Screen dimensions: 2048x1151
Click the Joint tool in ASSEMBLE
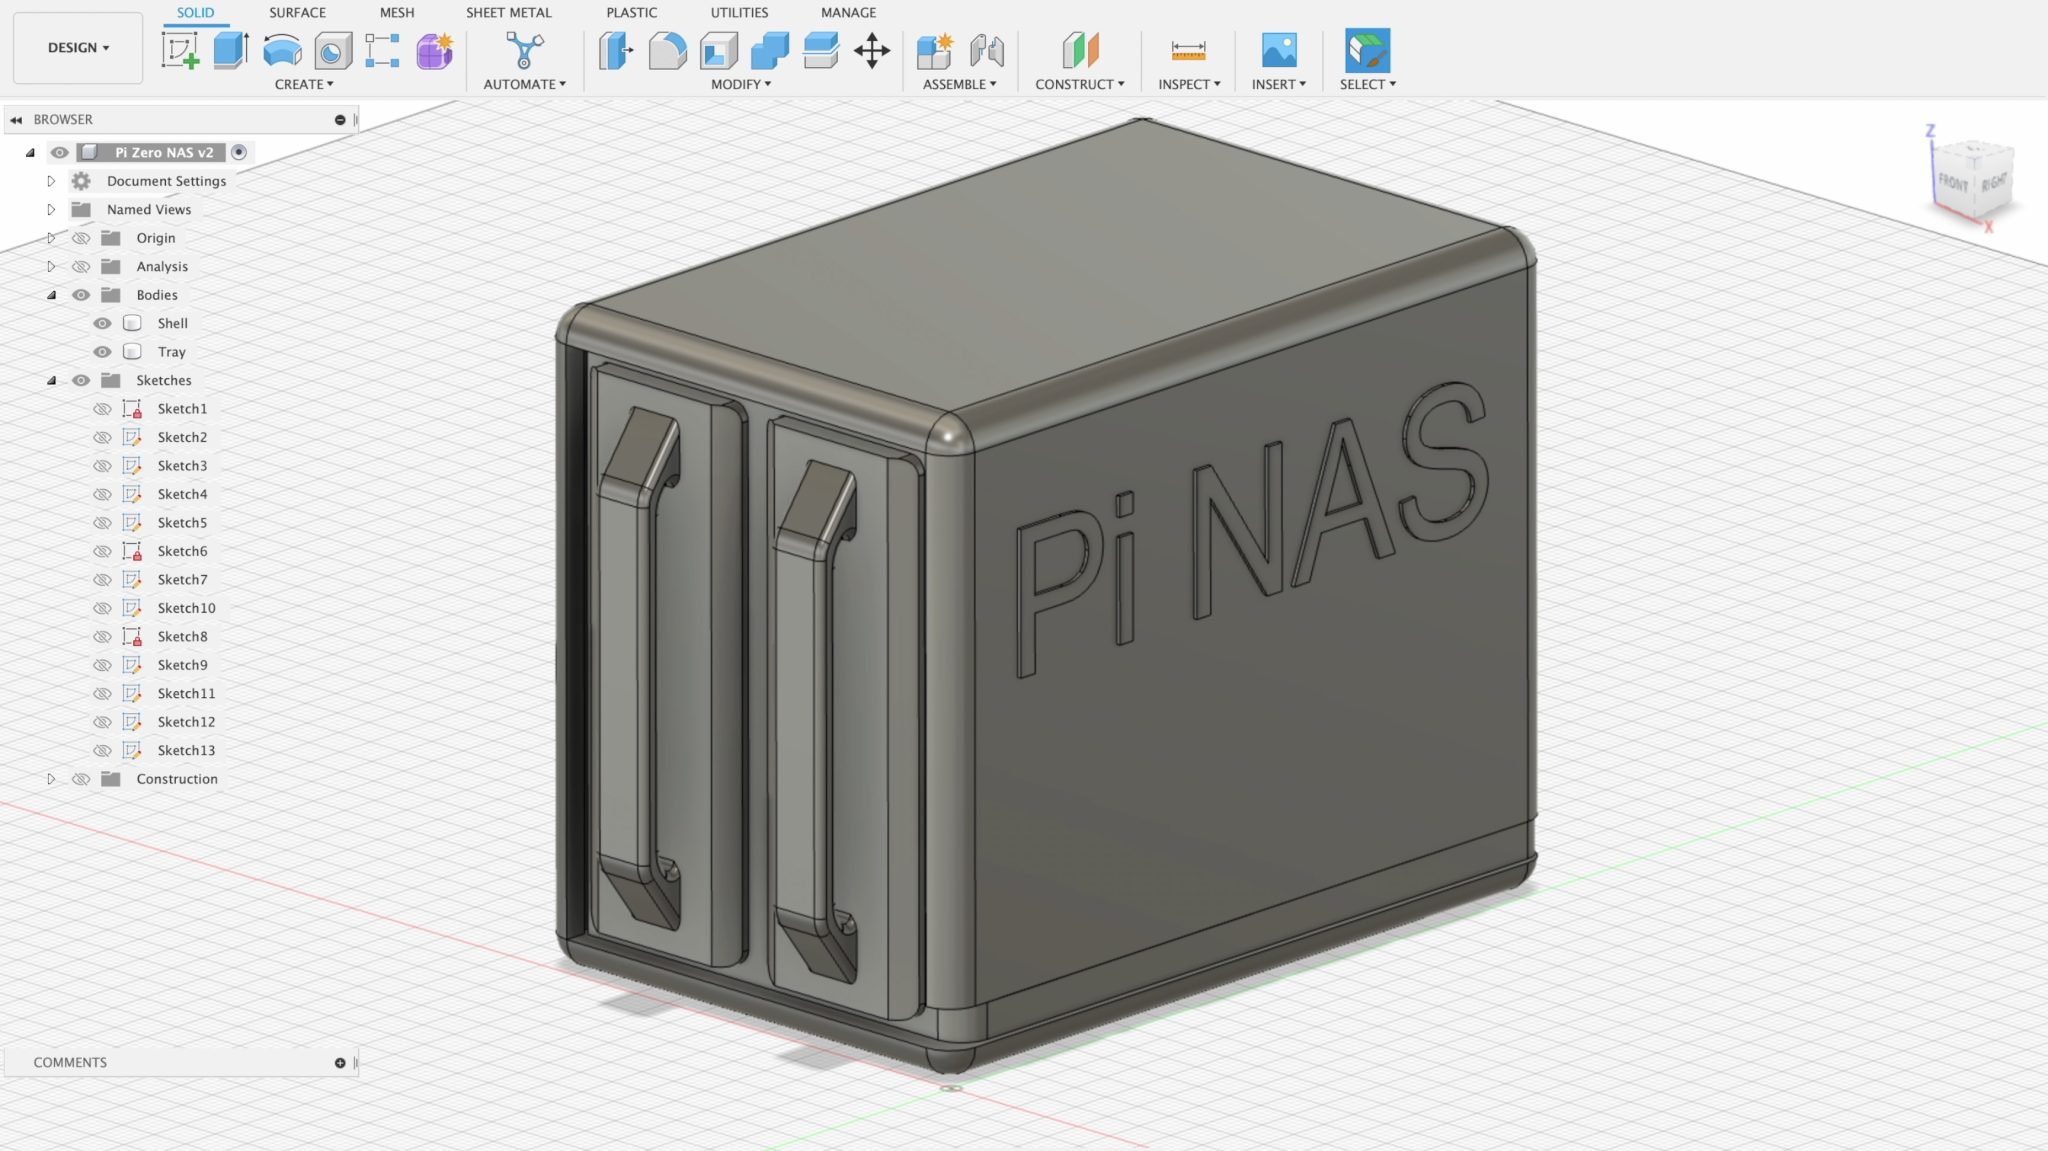988,47
